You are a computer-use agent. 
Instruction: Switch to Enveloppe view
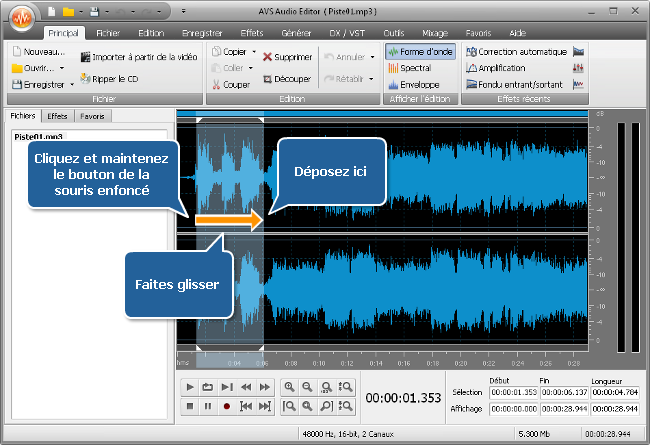pyautogui.click(x=416, y=85)
